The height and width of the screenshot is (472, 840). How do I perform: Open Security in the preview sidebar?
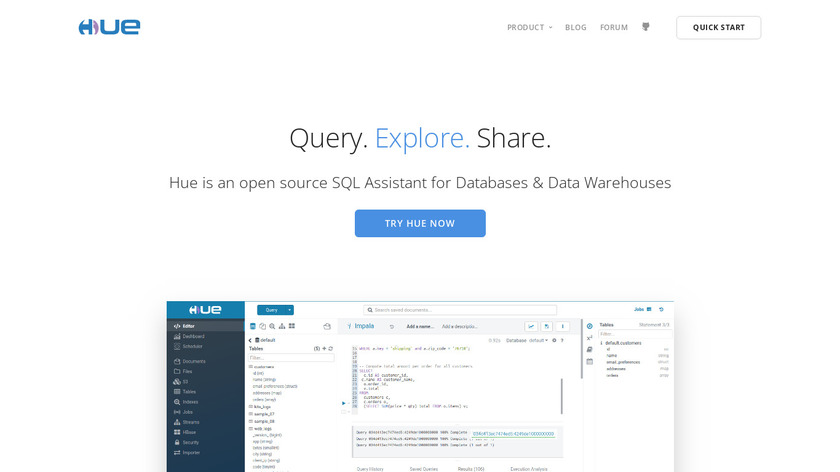186,443
